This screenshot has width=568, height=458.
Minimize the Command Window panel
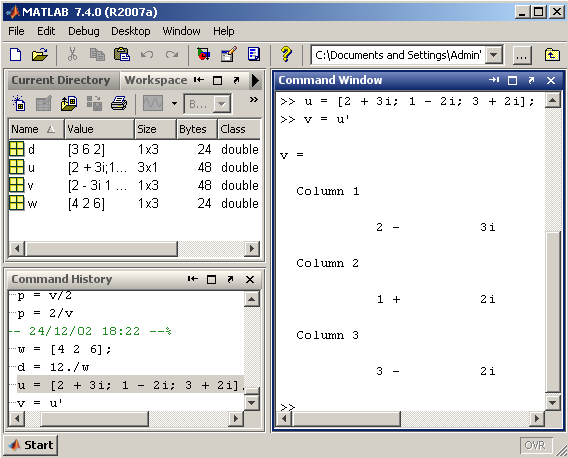[x=494, y=80]
